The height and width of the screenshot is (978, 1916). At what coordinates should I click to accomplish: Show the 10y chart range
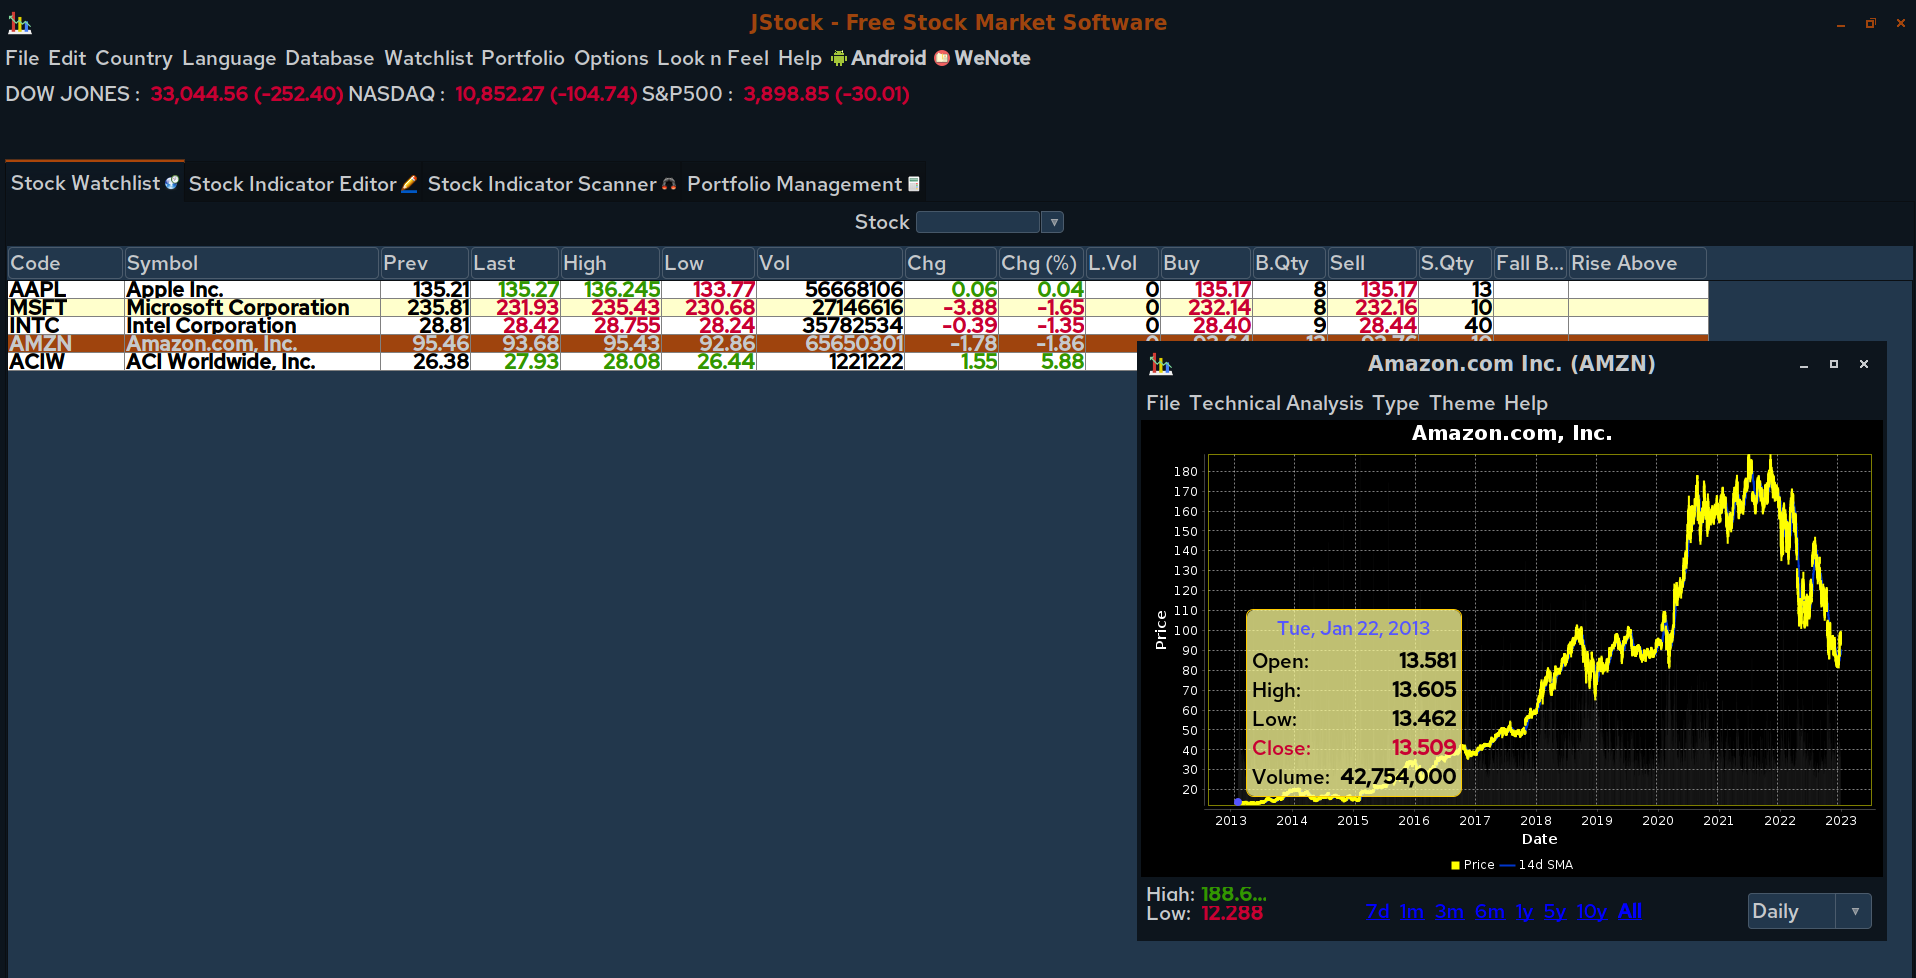[1591, 911]
